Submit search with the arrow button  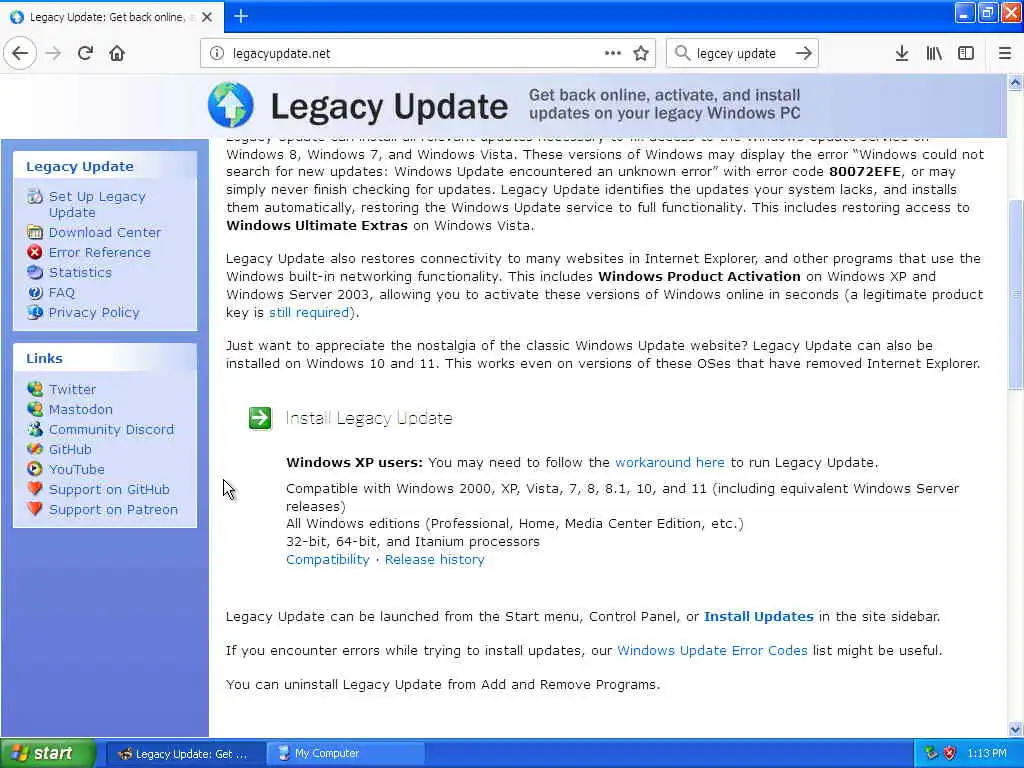pos(803,54)
